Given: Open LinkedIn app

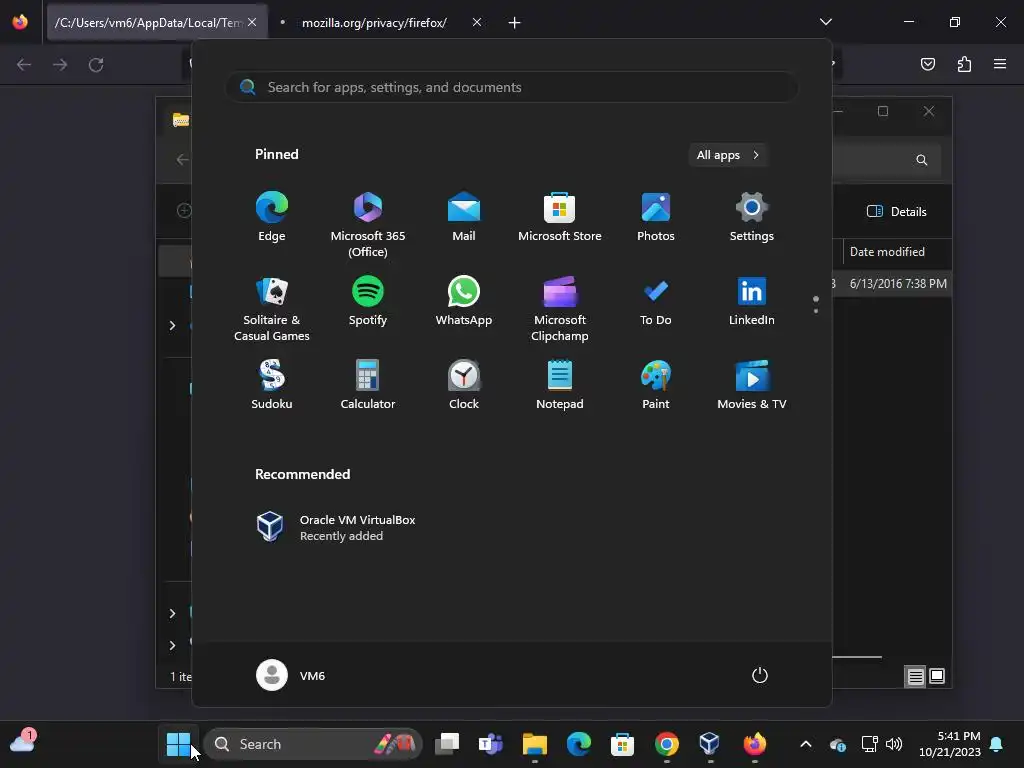Looking at the screenshot, I should coord(752,300).
